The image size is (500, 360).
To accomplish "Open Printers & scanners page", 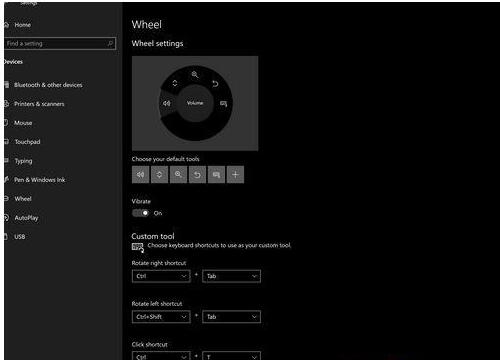I will click(x=39, y=104).
